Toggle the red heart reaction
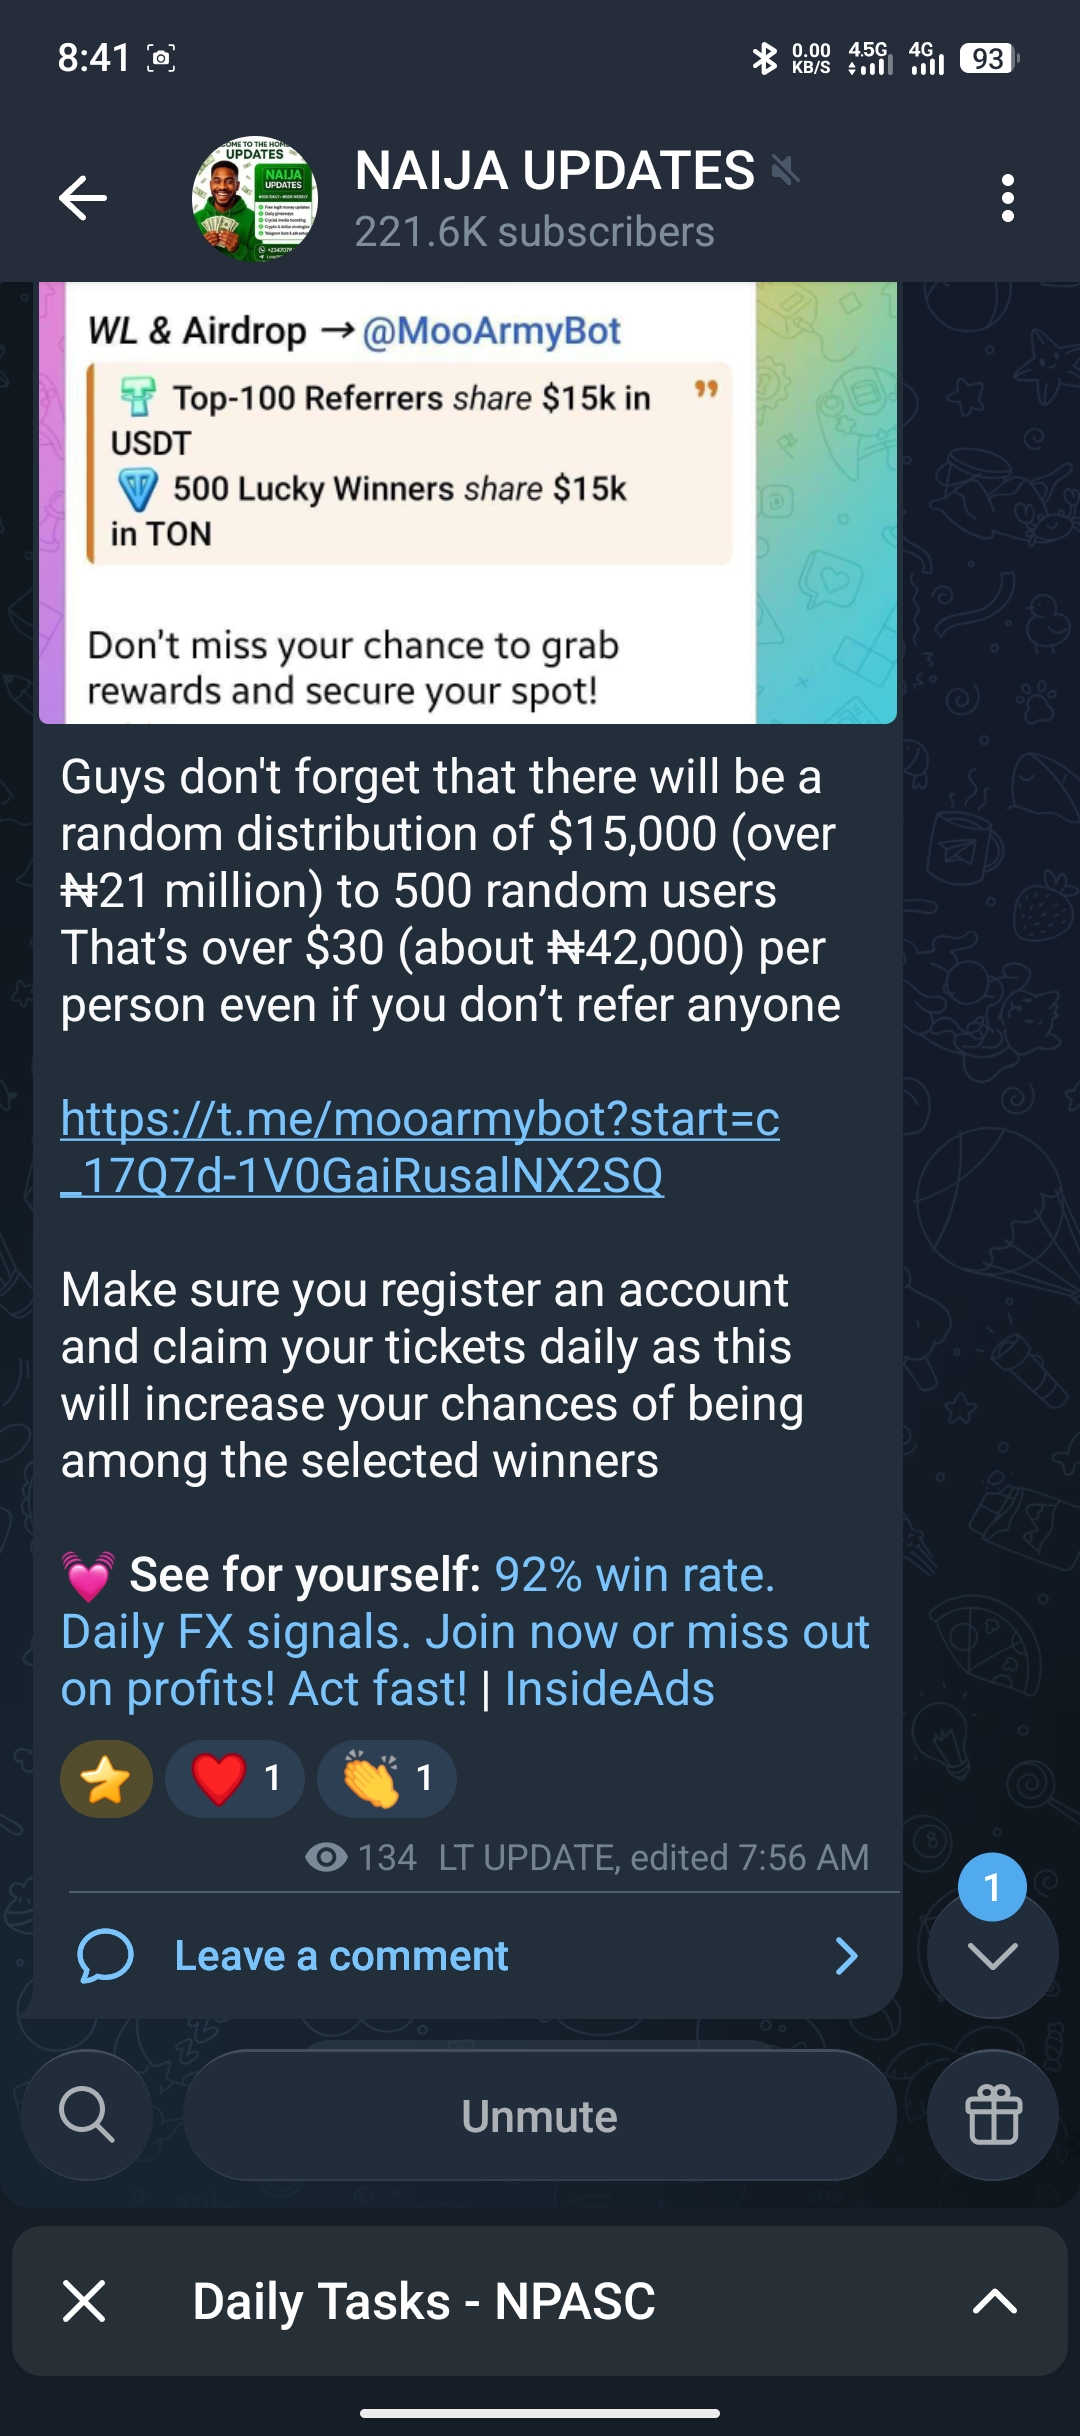This screenshot has height=2436, width=1080. 235,1778
